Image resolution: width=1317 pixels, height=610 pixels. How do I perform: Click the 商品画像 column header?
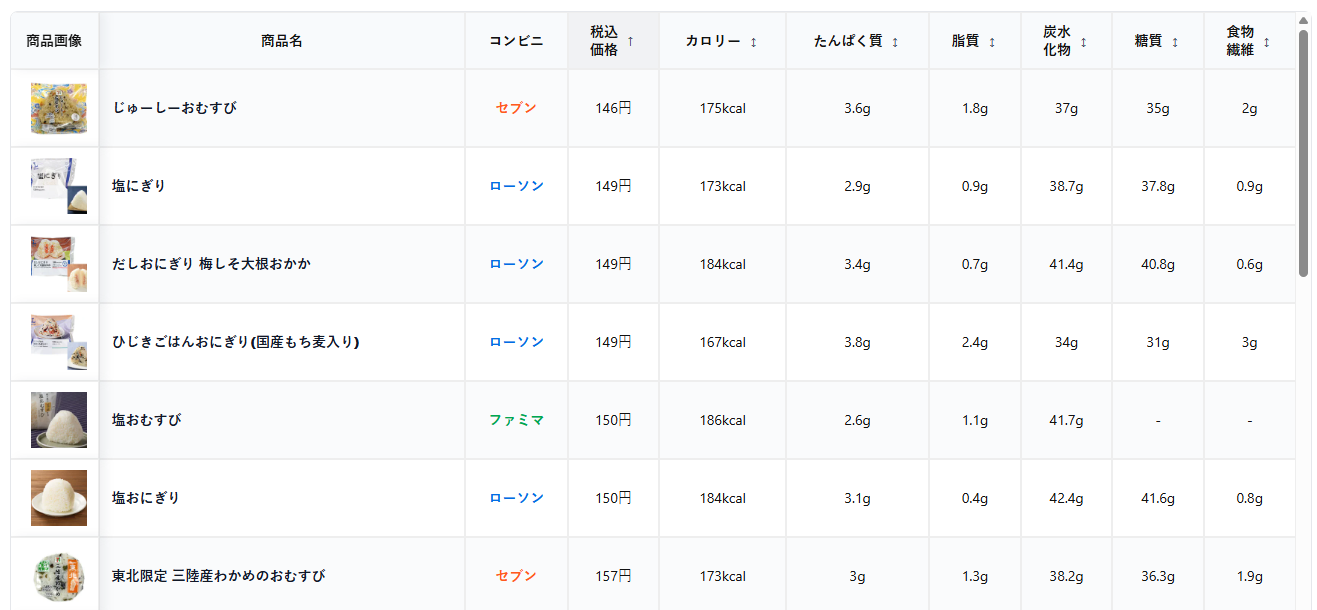tap(54, 41)
